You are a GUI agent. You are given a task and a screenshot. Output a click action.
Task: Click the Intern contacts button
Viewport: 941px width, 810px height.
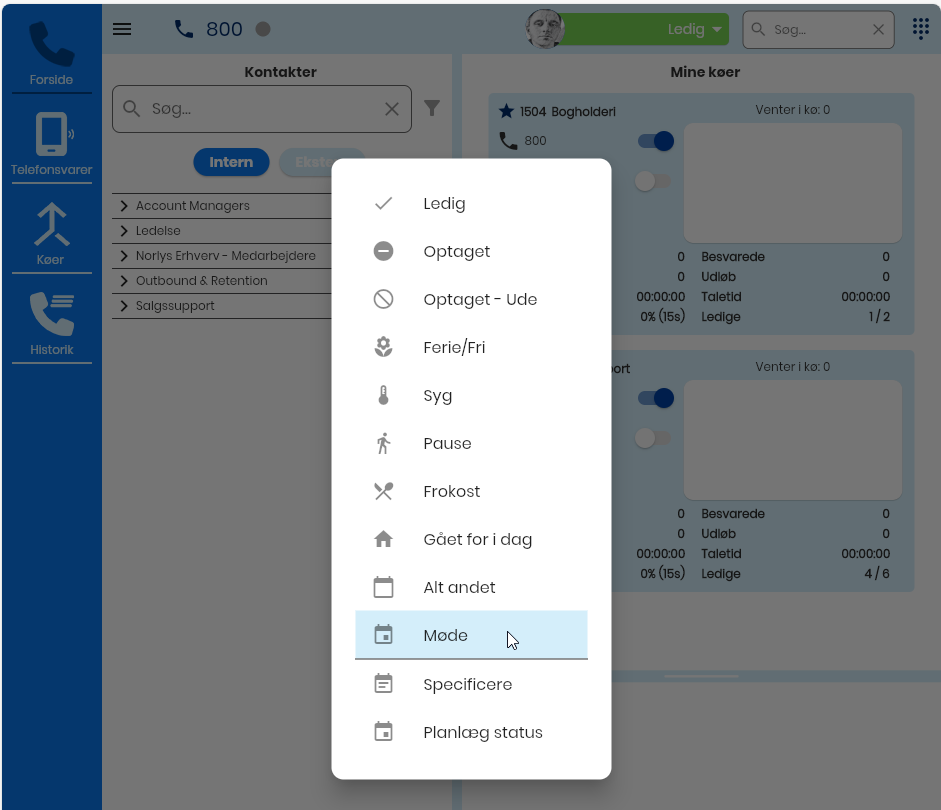(231, 162)
